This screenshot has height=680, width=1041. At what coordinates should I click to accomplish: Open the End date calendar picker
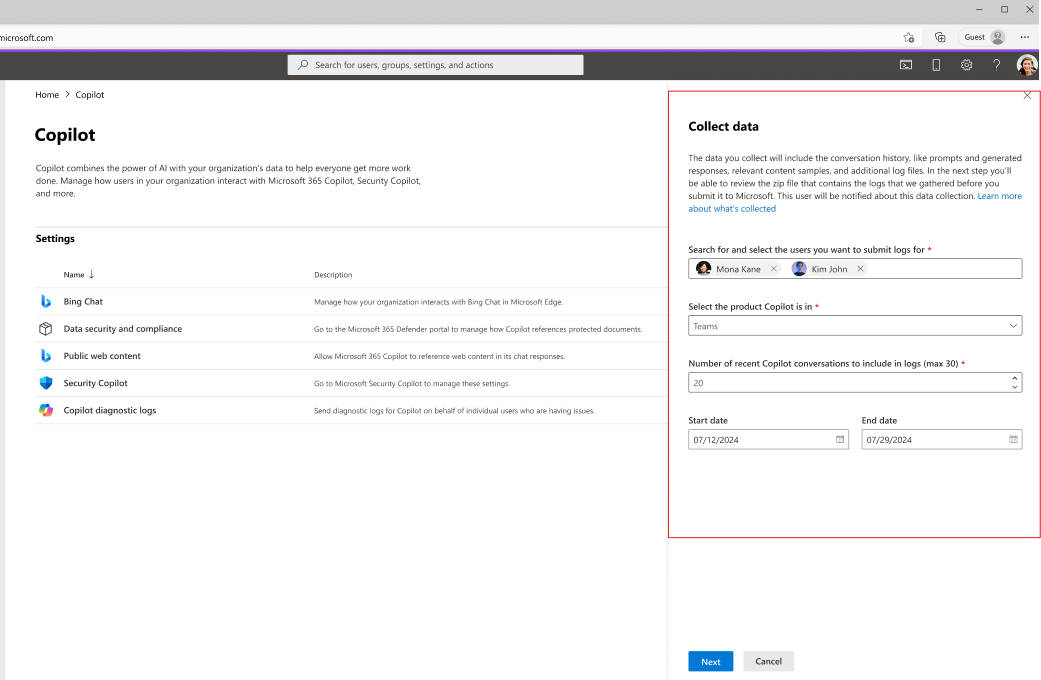[1013, 440]
